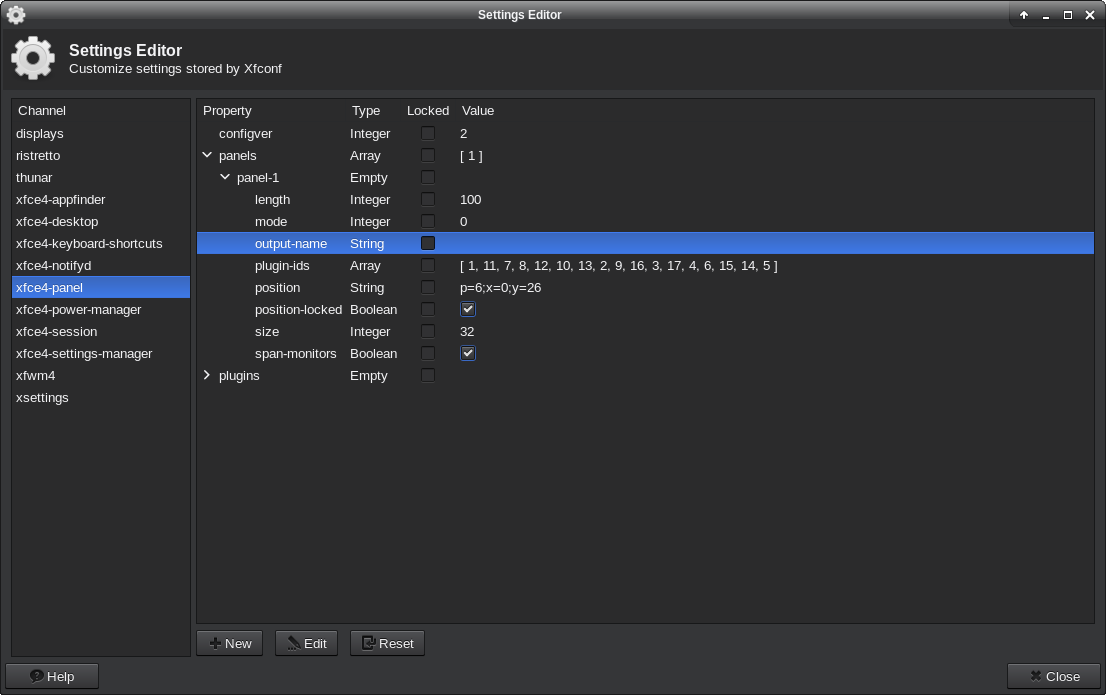Click the title bar up-arrow icon
The width and height of the screenshot is (1106, 695).
pyautogui.click(x=1024, y=15)
